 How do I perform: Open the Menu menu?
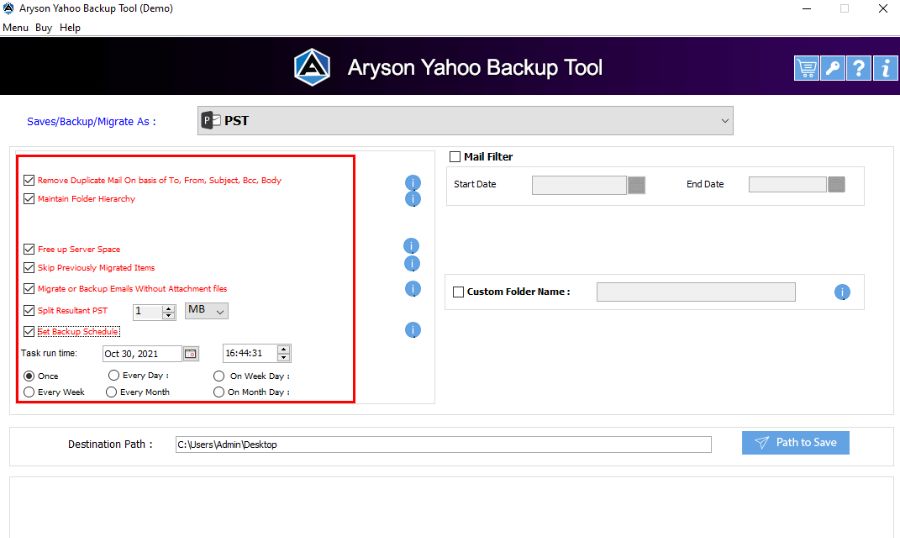15,28
